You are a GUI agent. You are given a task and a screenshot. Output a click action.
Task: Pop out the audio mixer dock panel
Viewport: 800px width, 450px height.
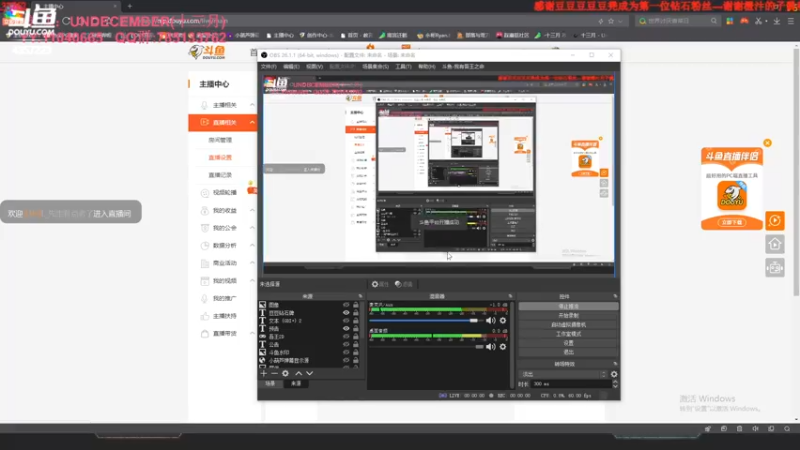(x=510, y=296)
